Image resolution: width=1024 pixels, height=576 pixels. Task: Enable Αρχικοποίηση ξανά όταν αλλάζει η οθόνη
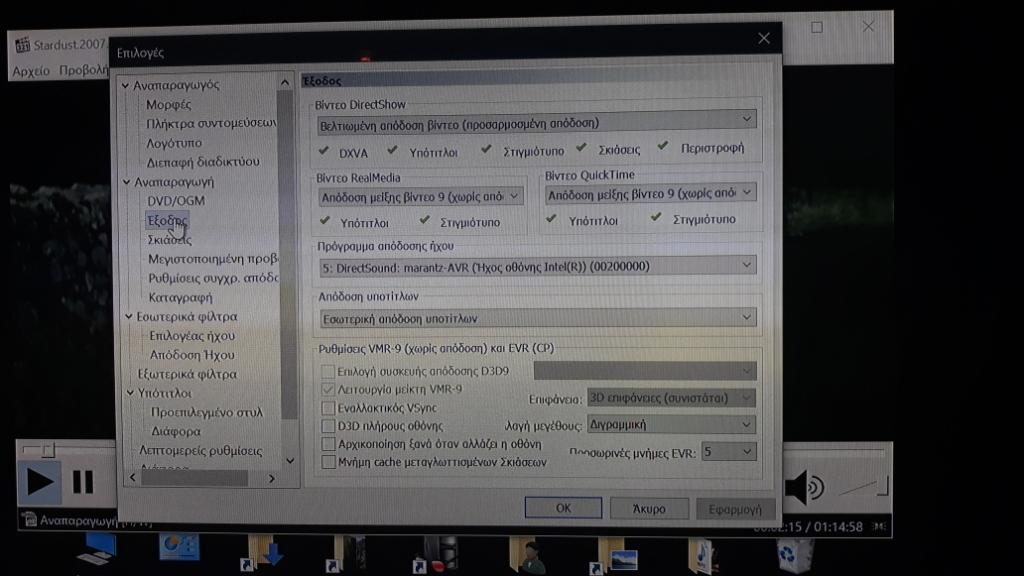tap(328, 444)
